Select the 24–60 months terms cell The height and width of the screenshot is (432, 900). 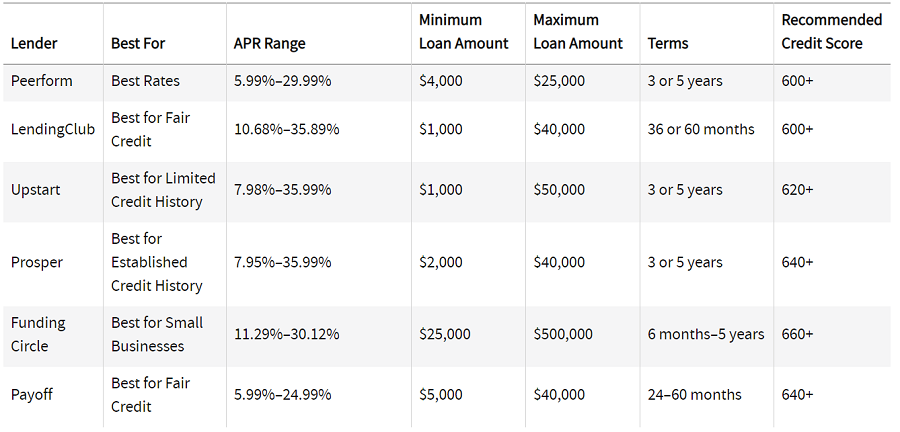(695, 395)
